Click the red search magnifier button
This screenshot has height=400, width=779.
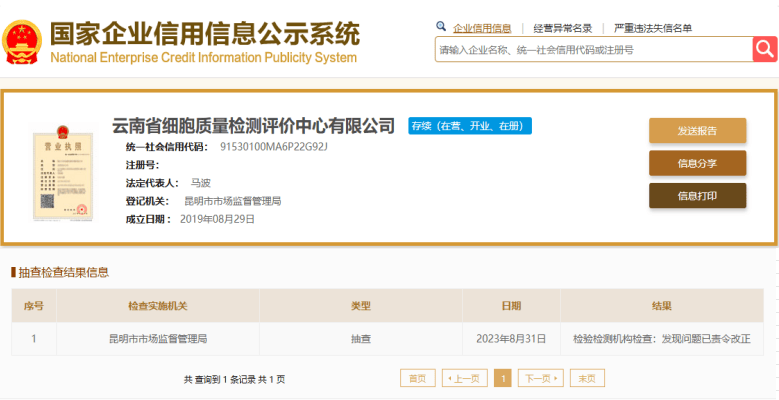[765, 49]
